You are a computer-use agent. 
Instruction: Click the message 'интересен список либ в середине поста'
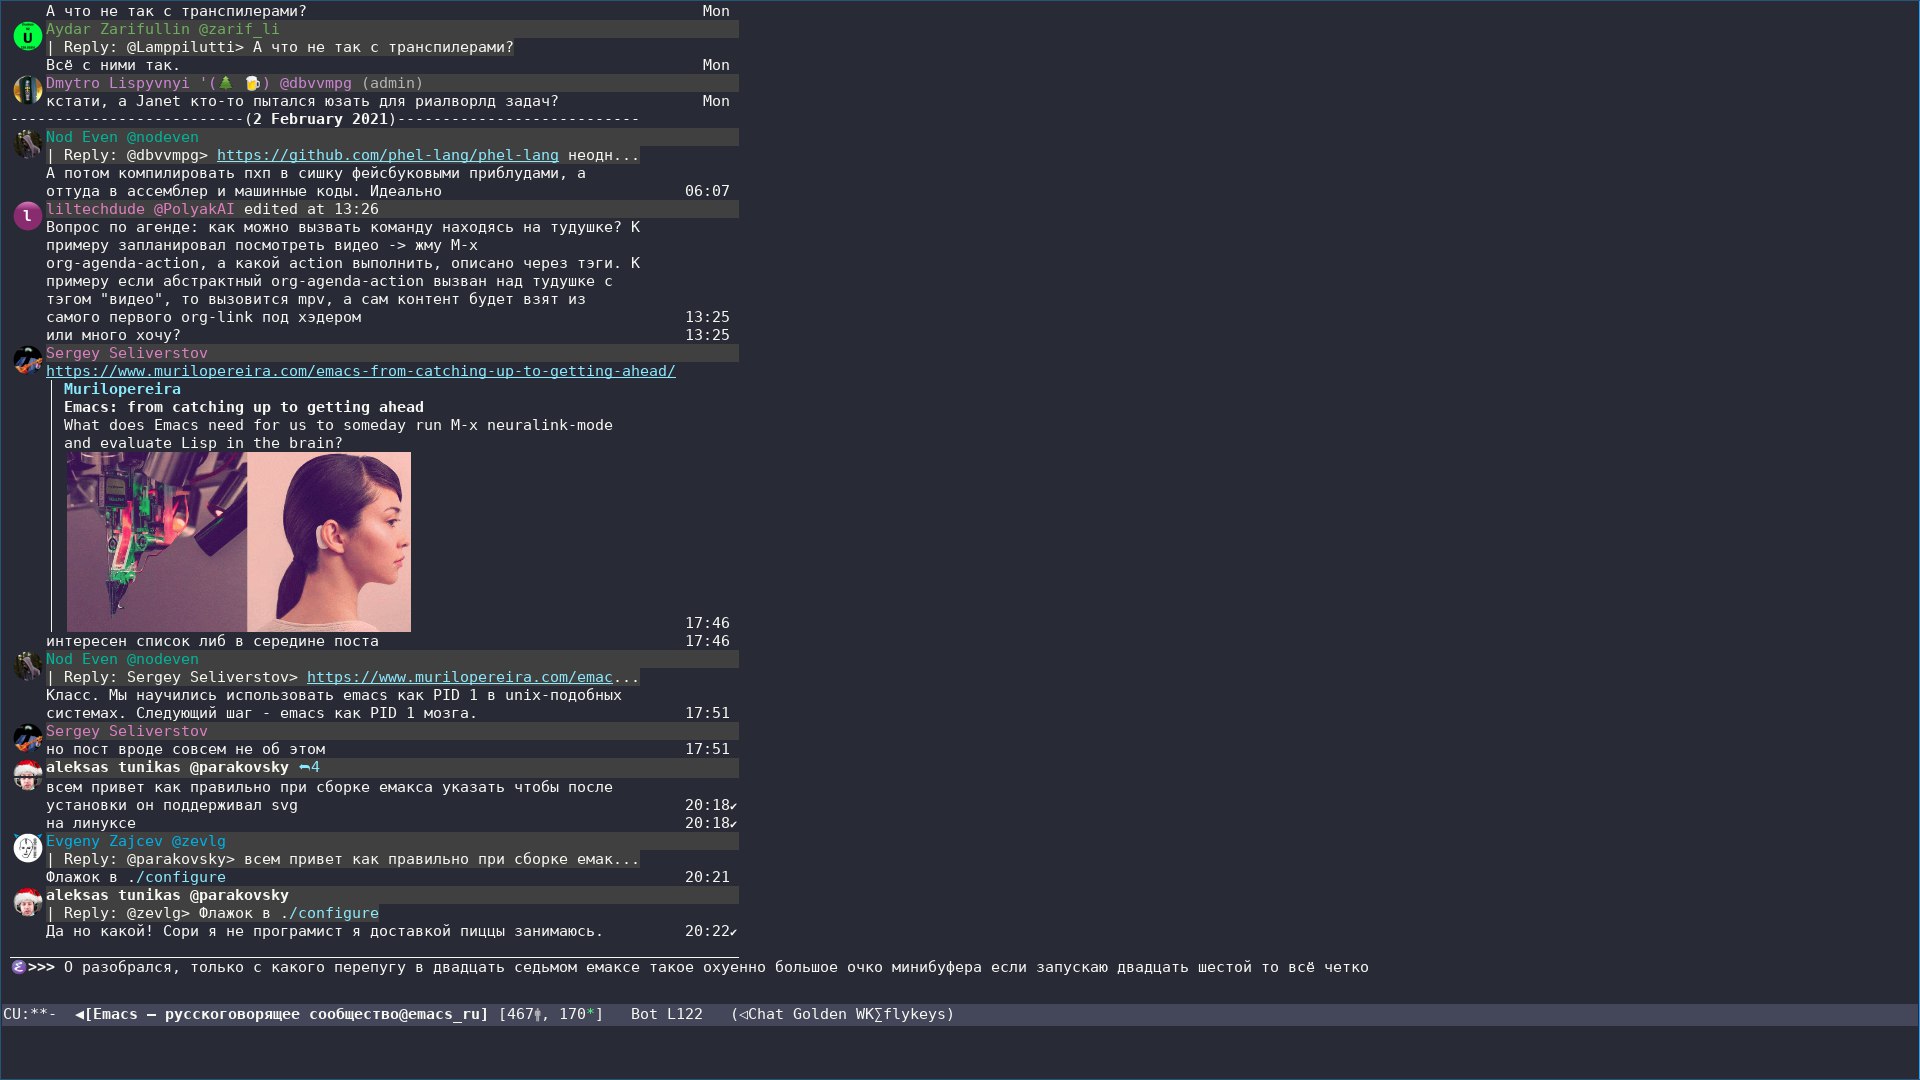pyautogui.click(x=212, y=641)
